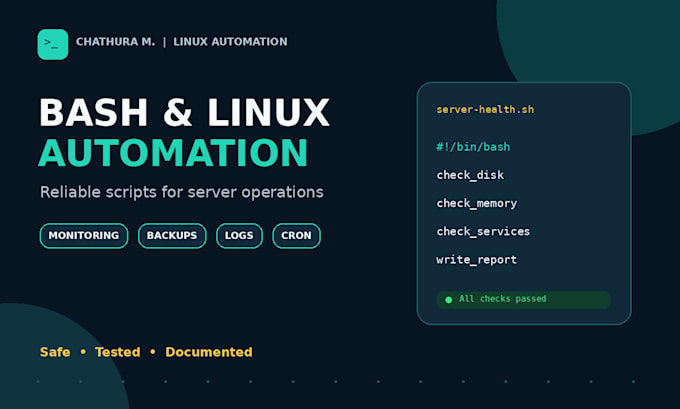Select the LOGS tag pill

coord(239,236)
